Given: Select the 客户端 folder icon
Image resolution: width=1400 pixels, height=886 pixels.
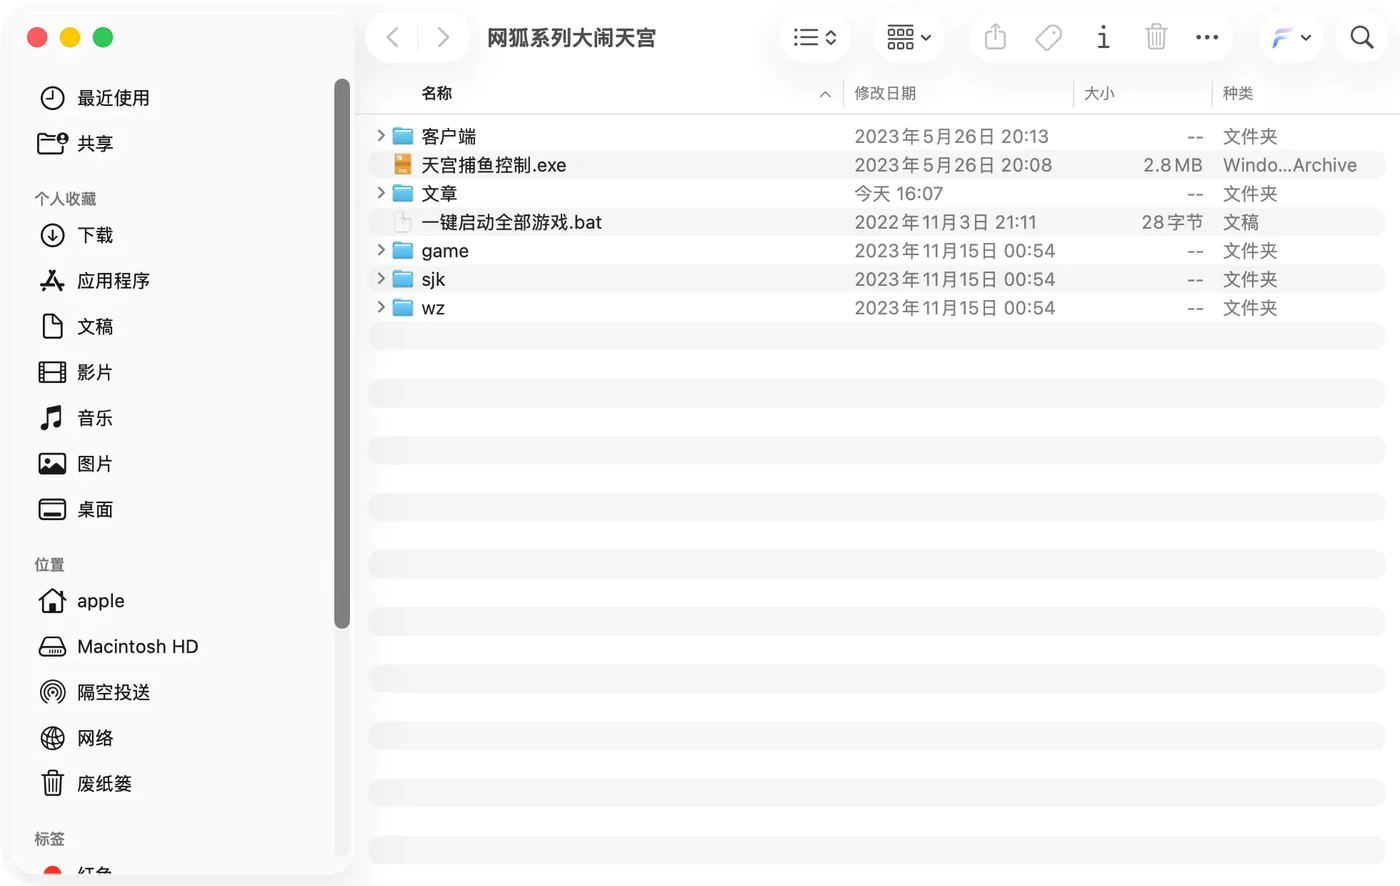Looking at the screenshot, I should coord(403,136).
